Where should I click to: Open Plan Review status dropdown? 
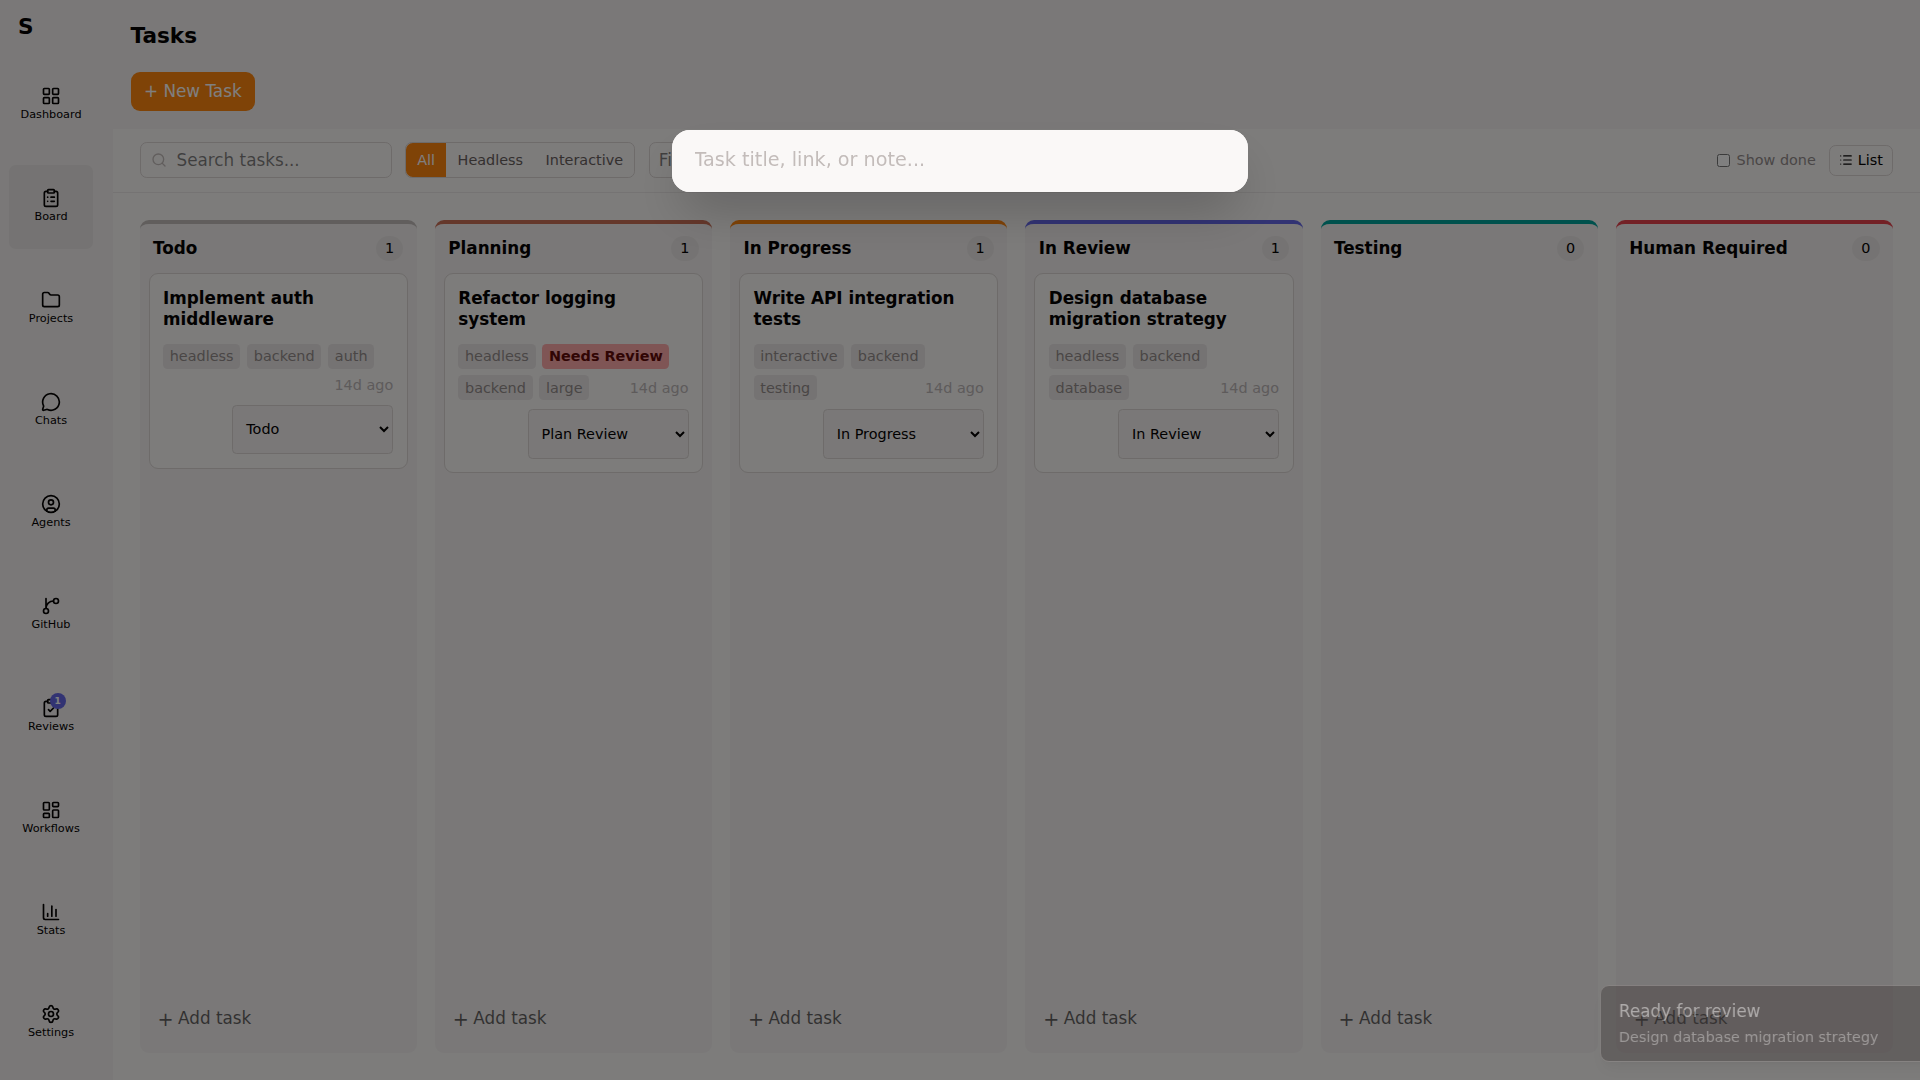tap(608, 434)
